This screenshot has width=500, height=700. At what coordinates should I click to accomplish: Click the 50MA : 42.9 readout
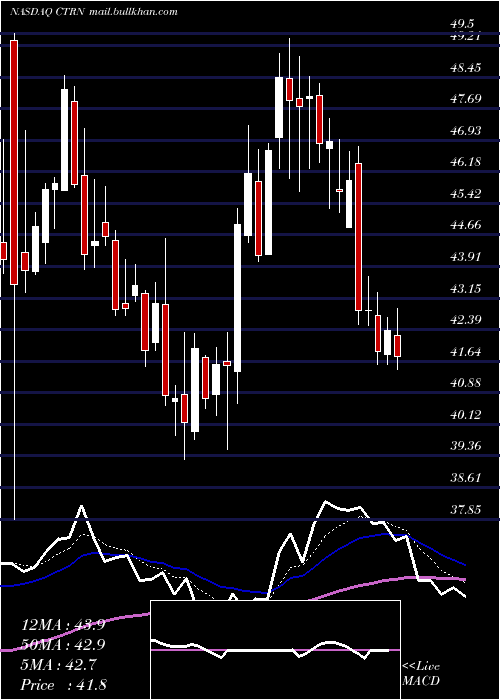(x=63, y=645)
